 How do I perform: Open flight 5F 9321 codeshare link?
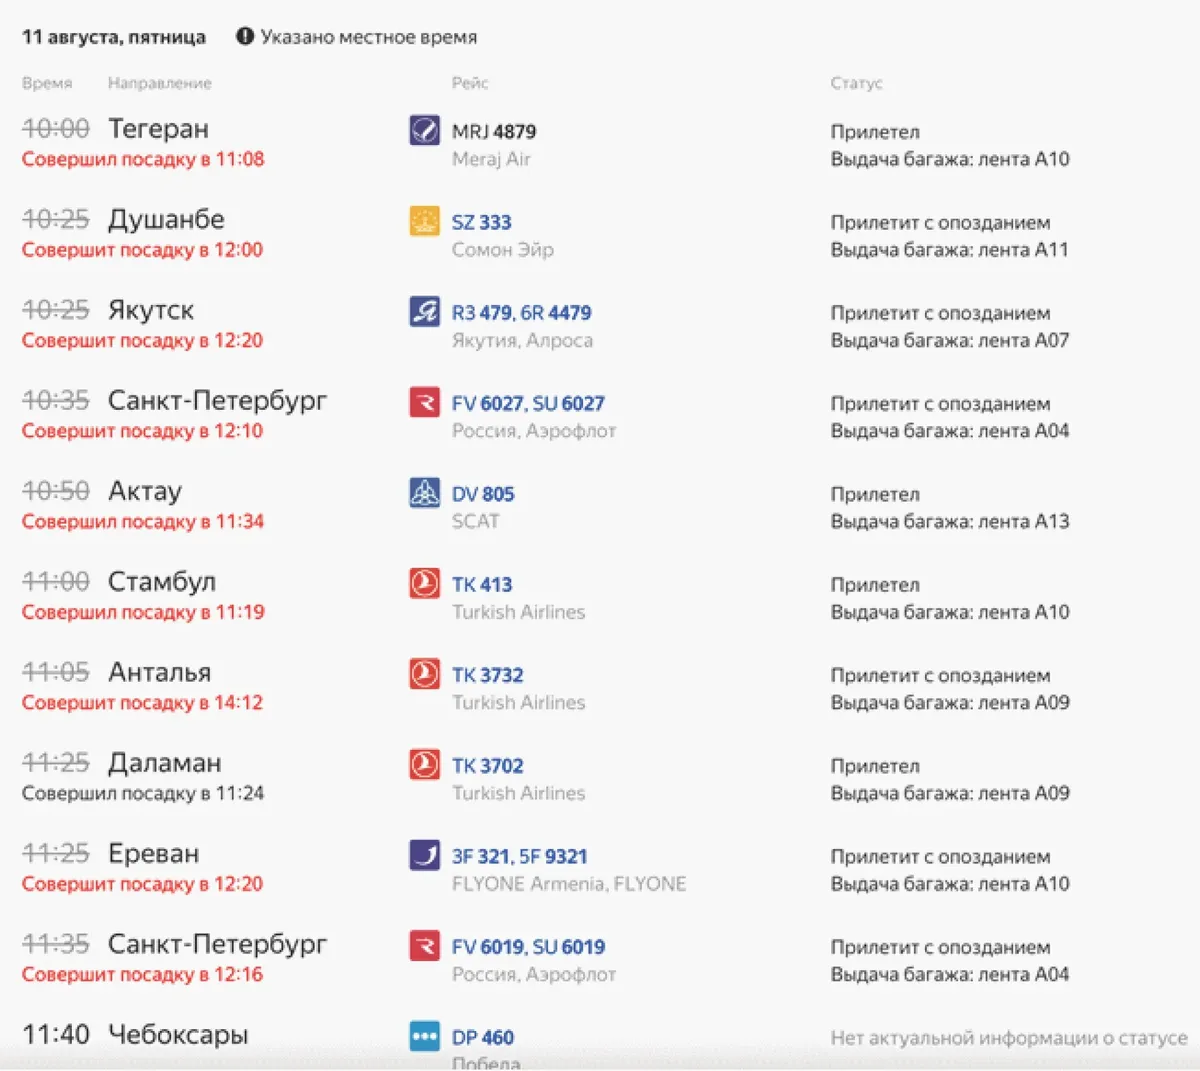pyautogui.click(x=553, y=857)
